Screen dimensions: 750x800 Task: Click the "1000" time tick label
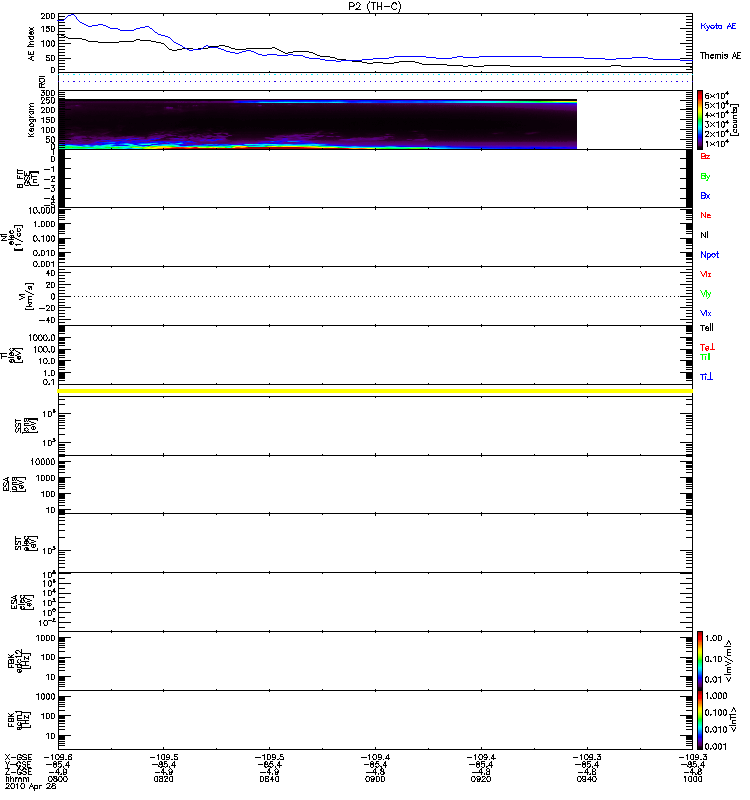[x=693, y=780]
